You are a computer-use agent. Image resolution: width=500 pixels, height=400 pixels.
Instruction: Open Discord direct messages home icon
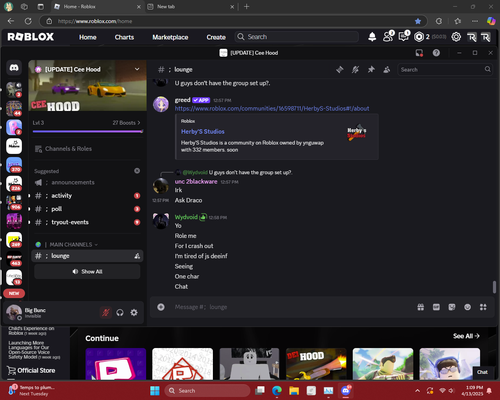pyautogui.click(x=14, y=68)
